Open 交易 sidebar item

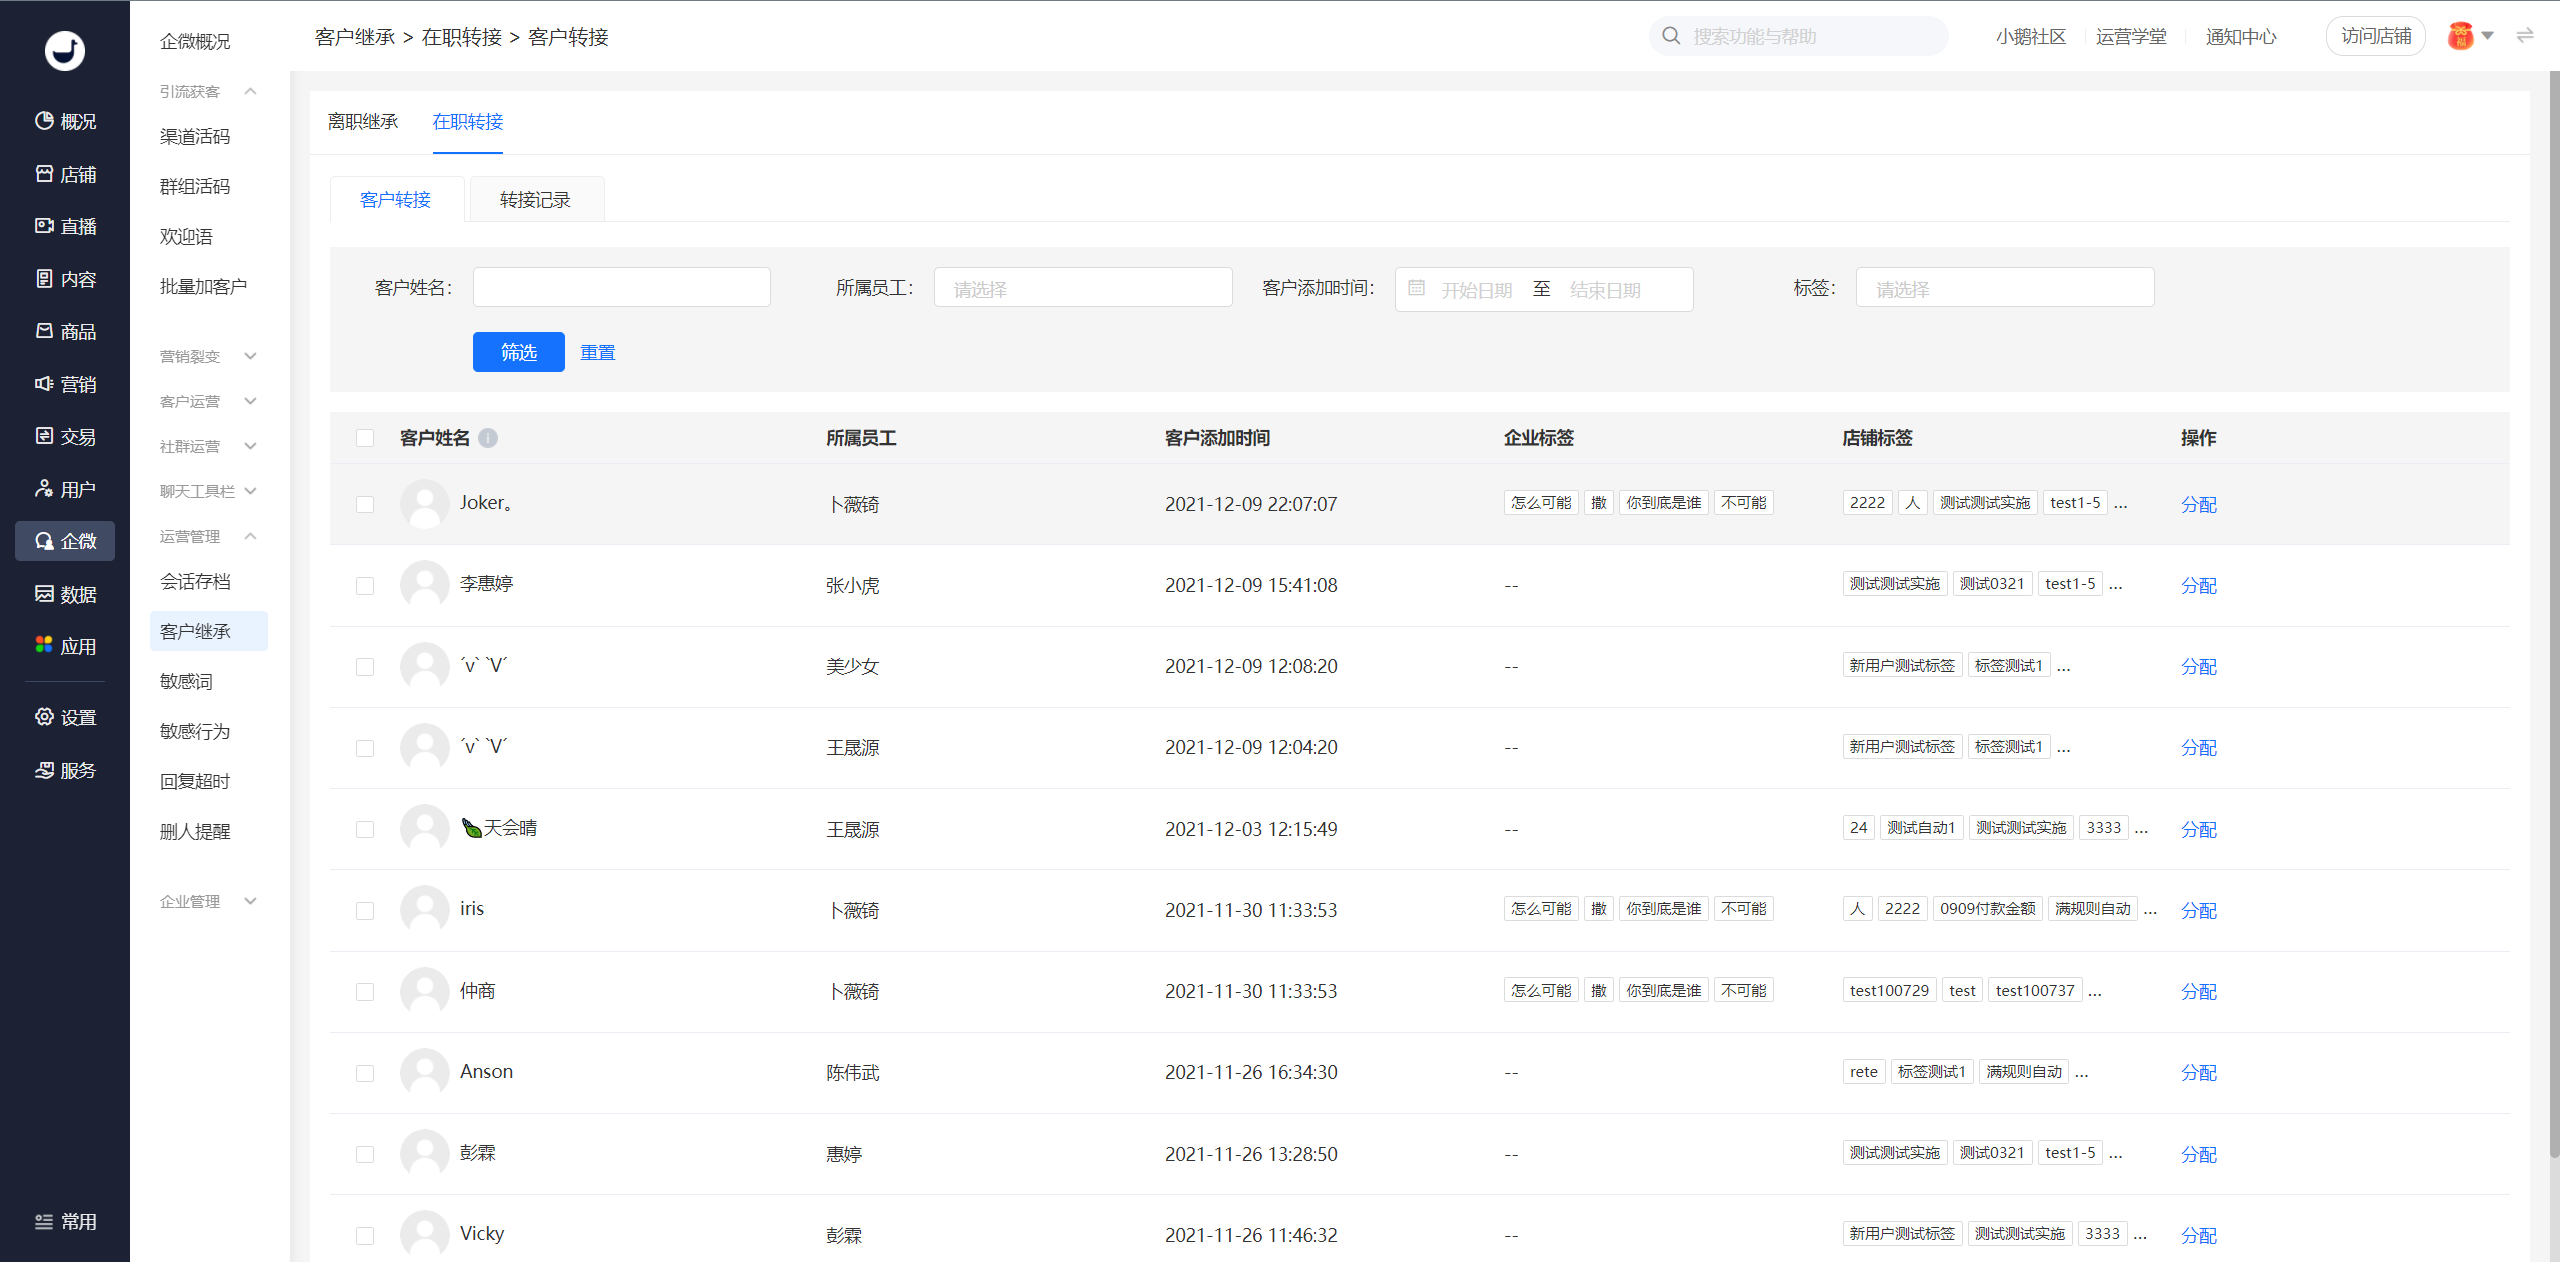tap(65, 436)
